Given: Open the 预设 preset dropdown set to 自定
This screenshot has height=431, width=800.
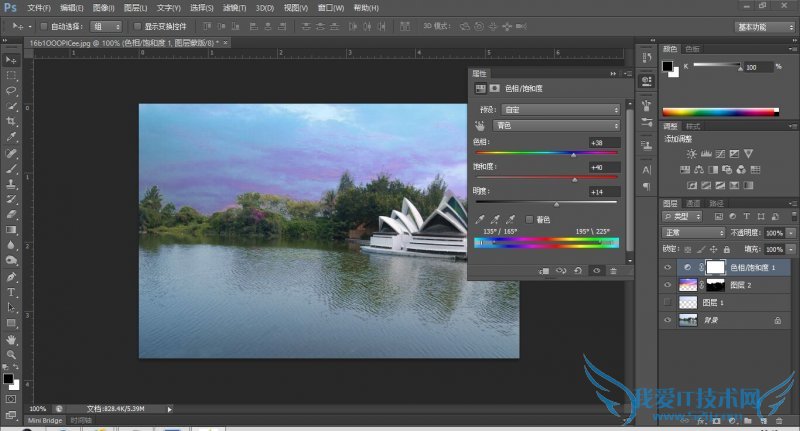Looking at the screenshot, I should (x=562, y=109).
